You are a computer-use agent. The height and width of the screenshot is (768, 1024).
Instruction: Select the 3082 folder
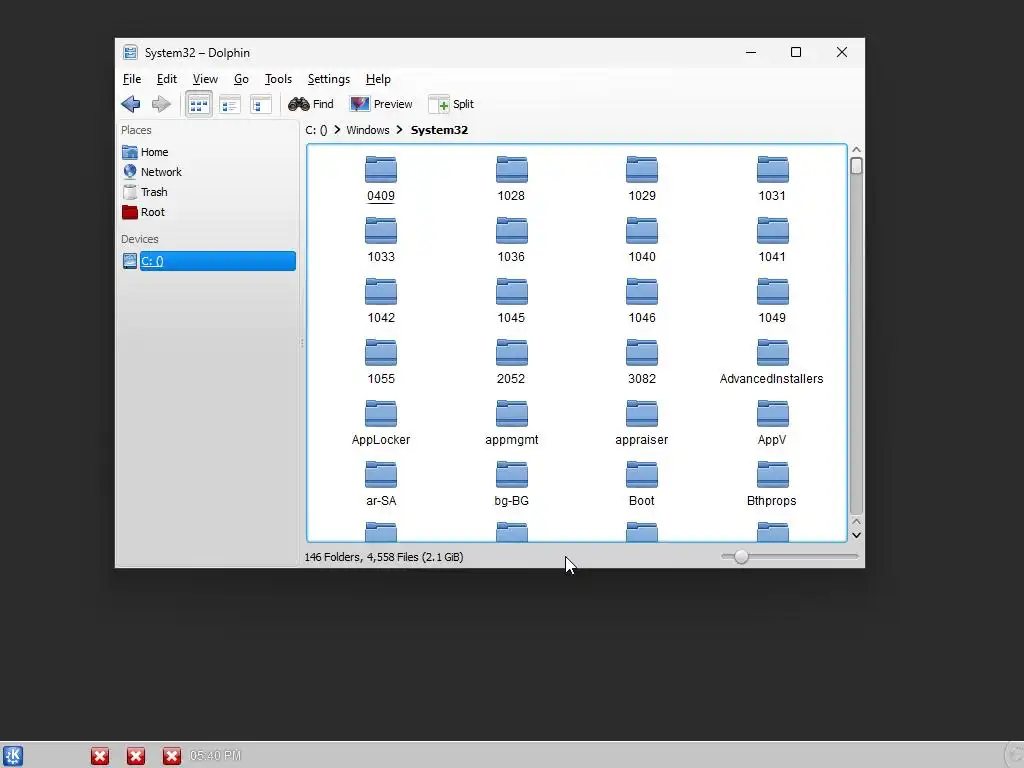tap(642, 362)
